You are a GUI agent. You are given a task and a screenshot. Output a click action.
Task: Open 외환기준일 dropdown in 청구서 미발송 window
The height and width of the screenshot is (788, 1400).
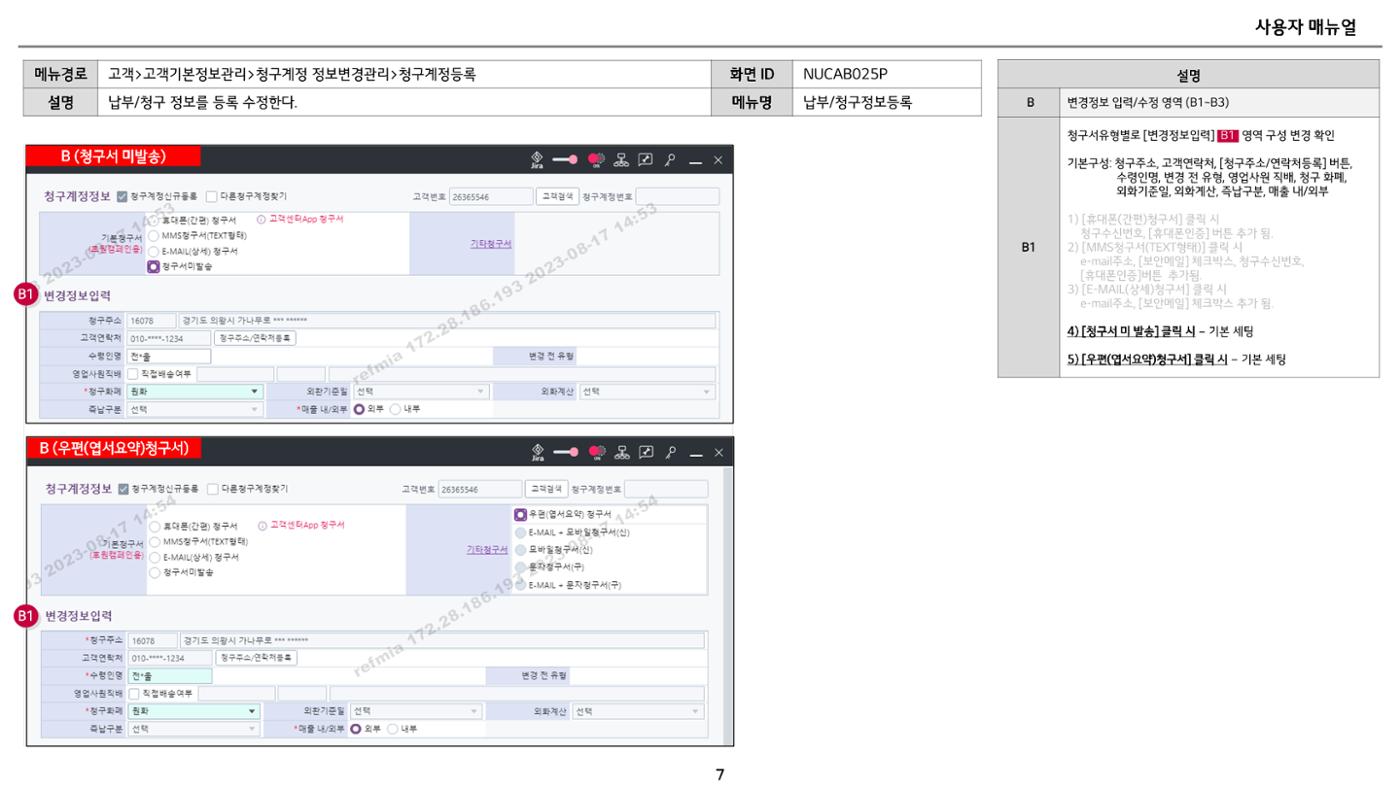tap(421, 392)
